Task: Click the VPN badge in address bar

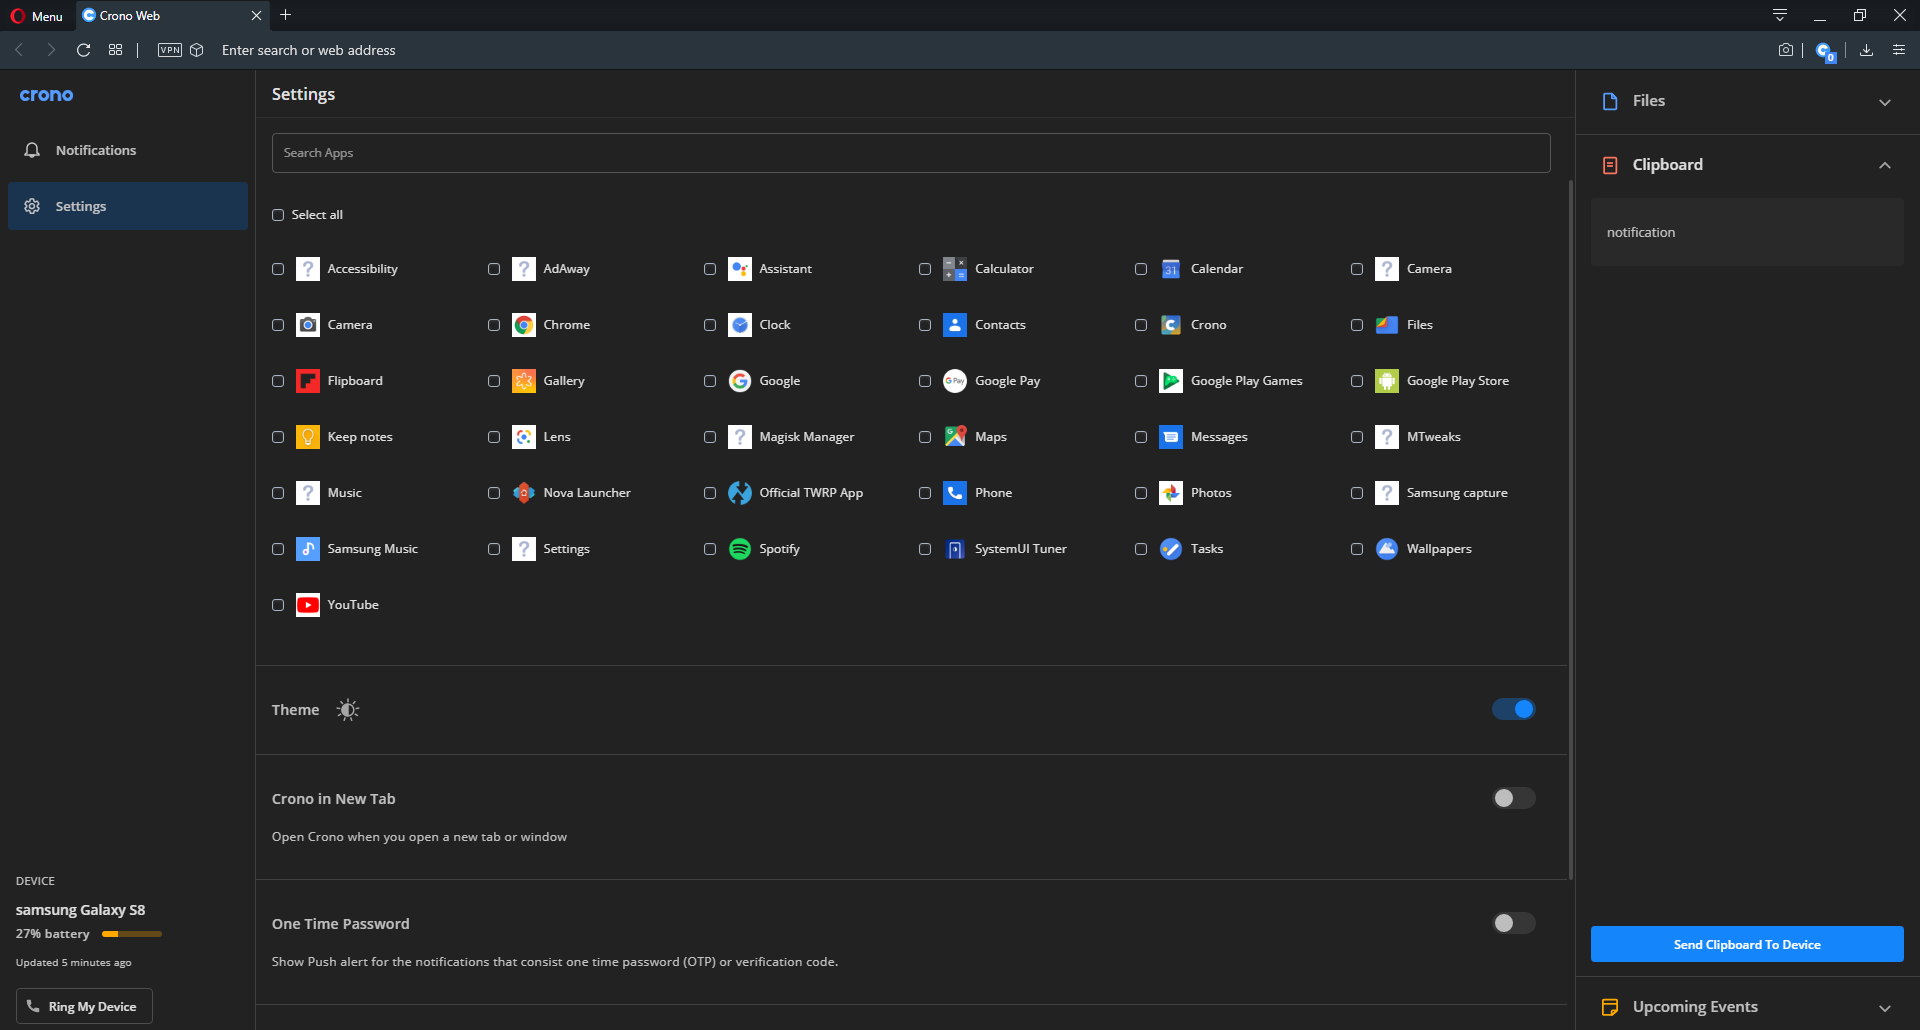Action: click(x=170, y=50)
